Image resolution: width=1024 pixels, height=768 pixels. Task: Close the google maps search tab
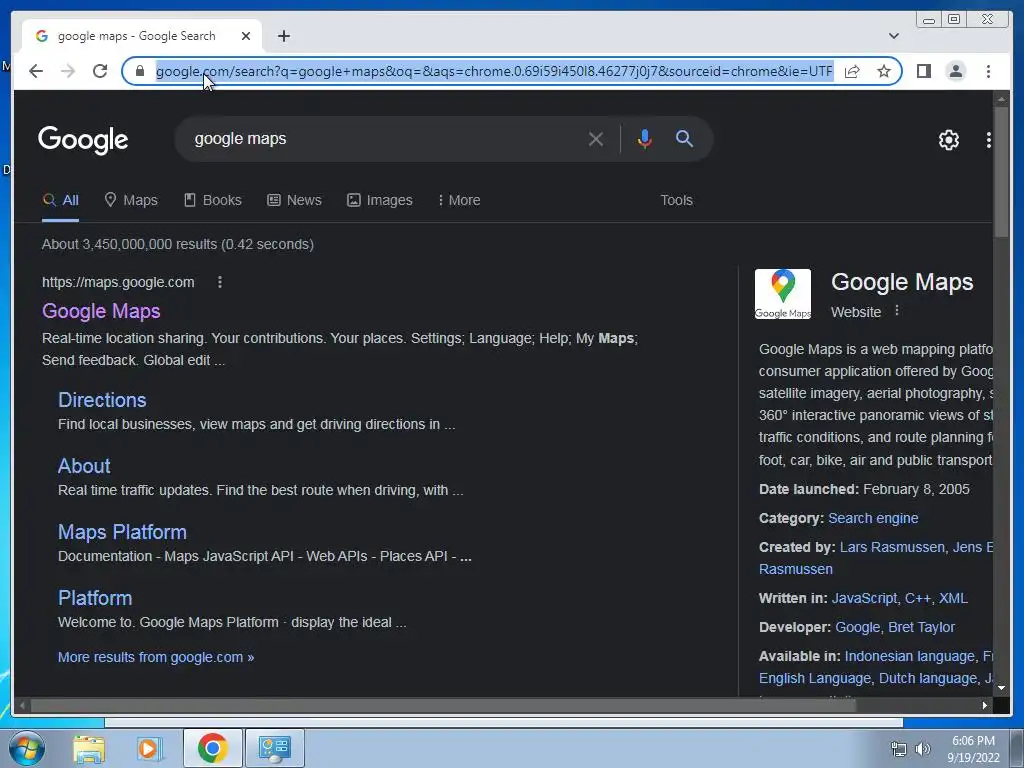[246, 36]
